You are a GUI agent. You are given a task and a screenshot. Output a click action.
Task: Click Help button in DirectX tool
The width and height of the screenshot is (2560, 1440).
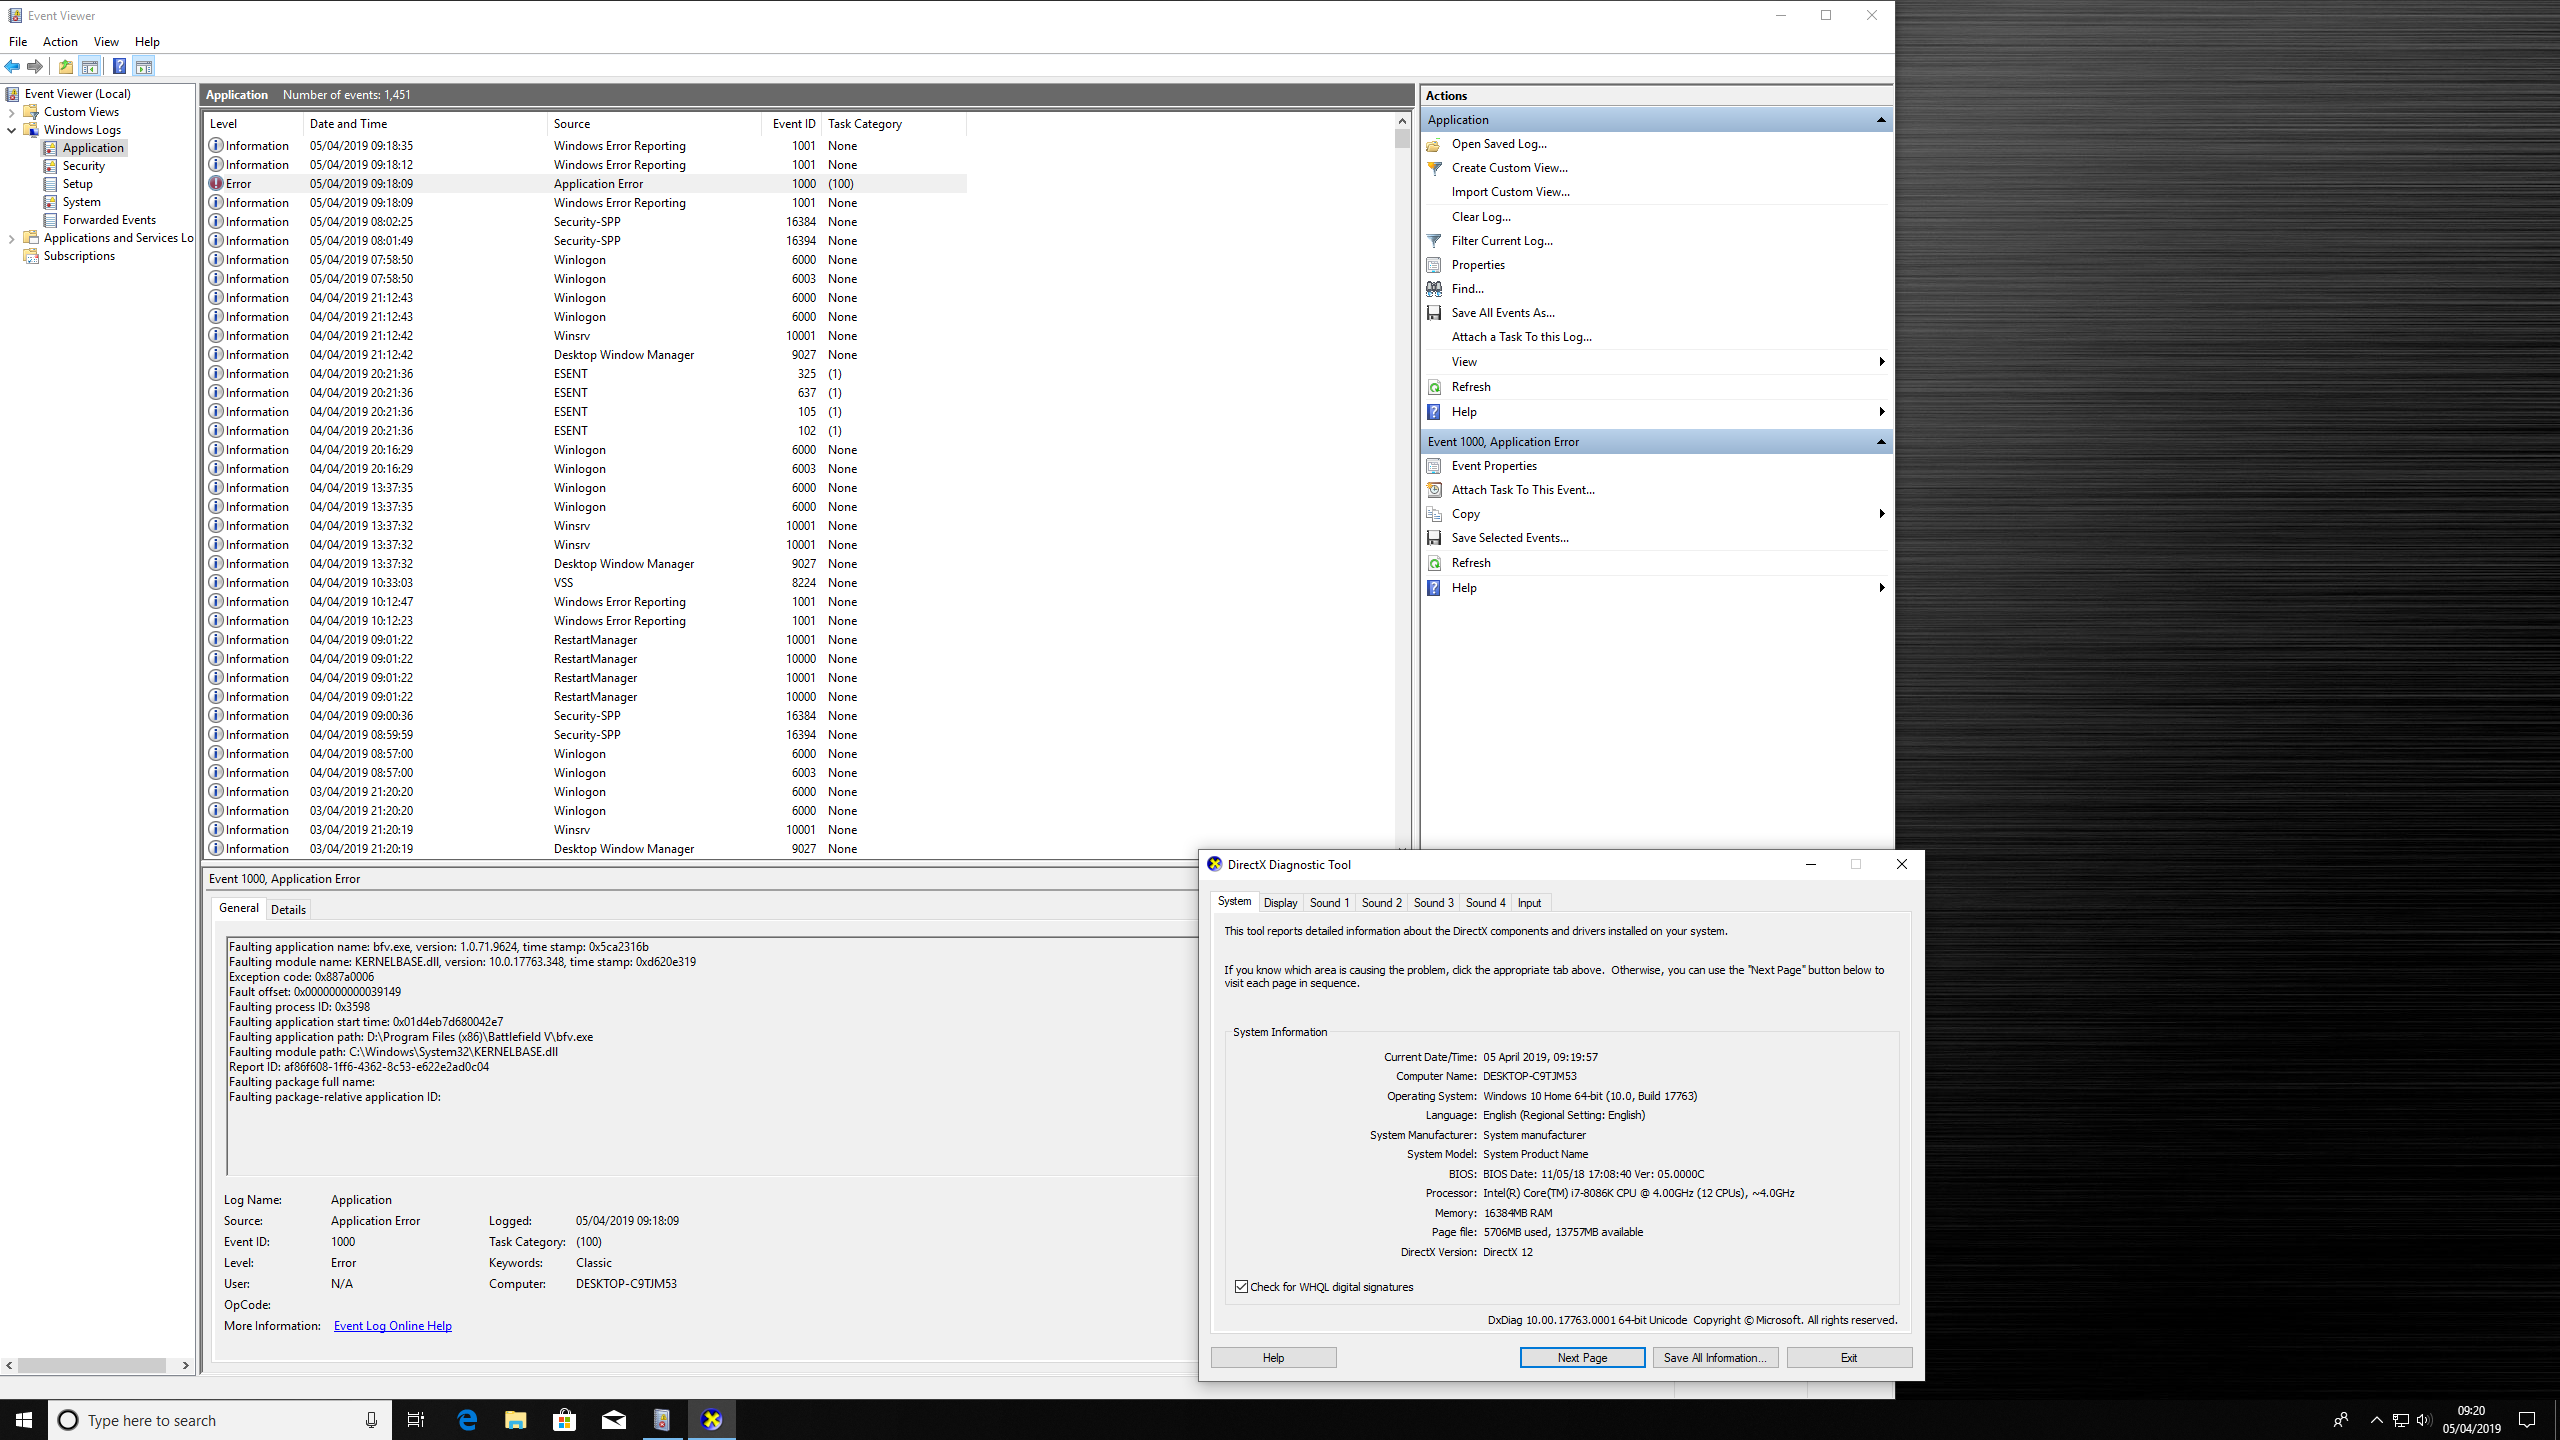tap(1273, 1357)
